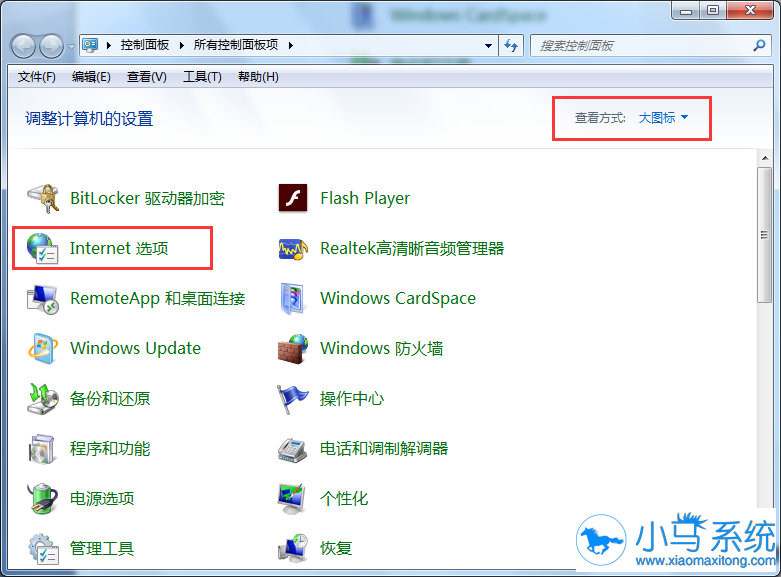Click the search magnifier icon

click(x=759, y=45)
